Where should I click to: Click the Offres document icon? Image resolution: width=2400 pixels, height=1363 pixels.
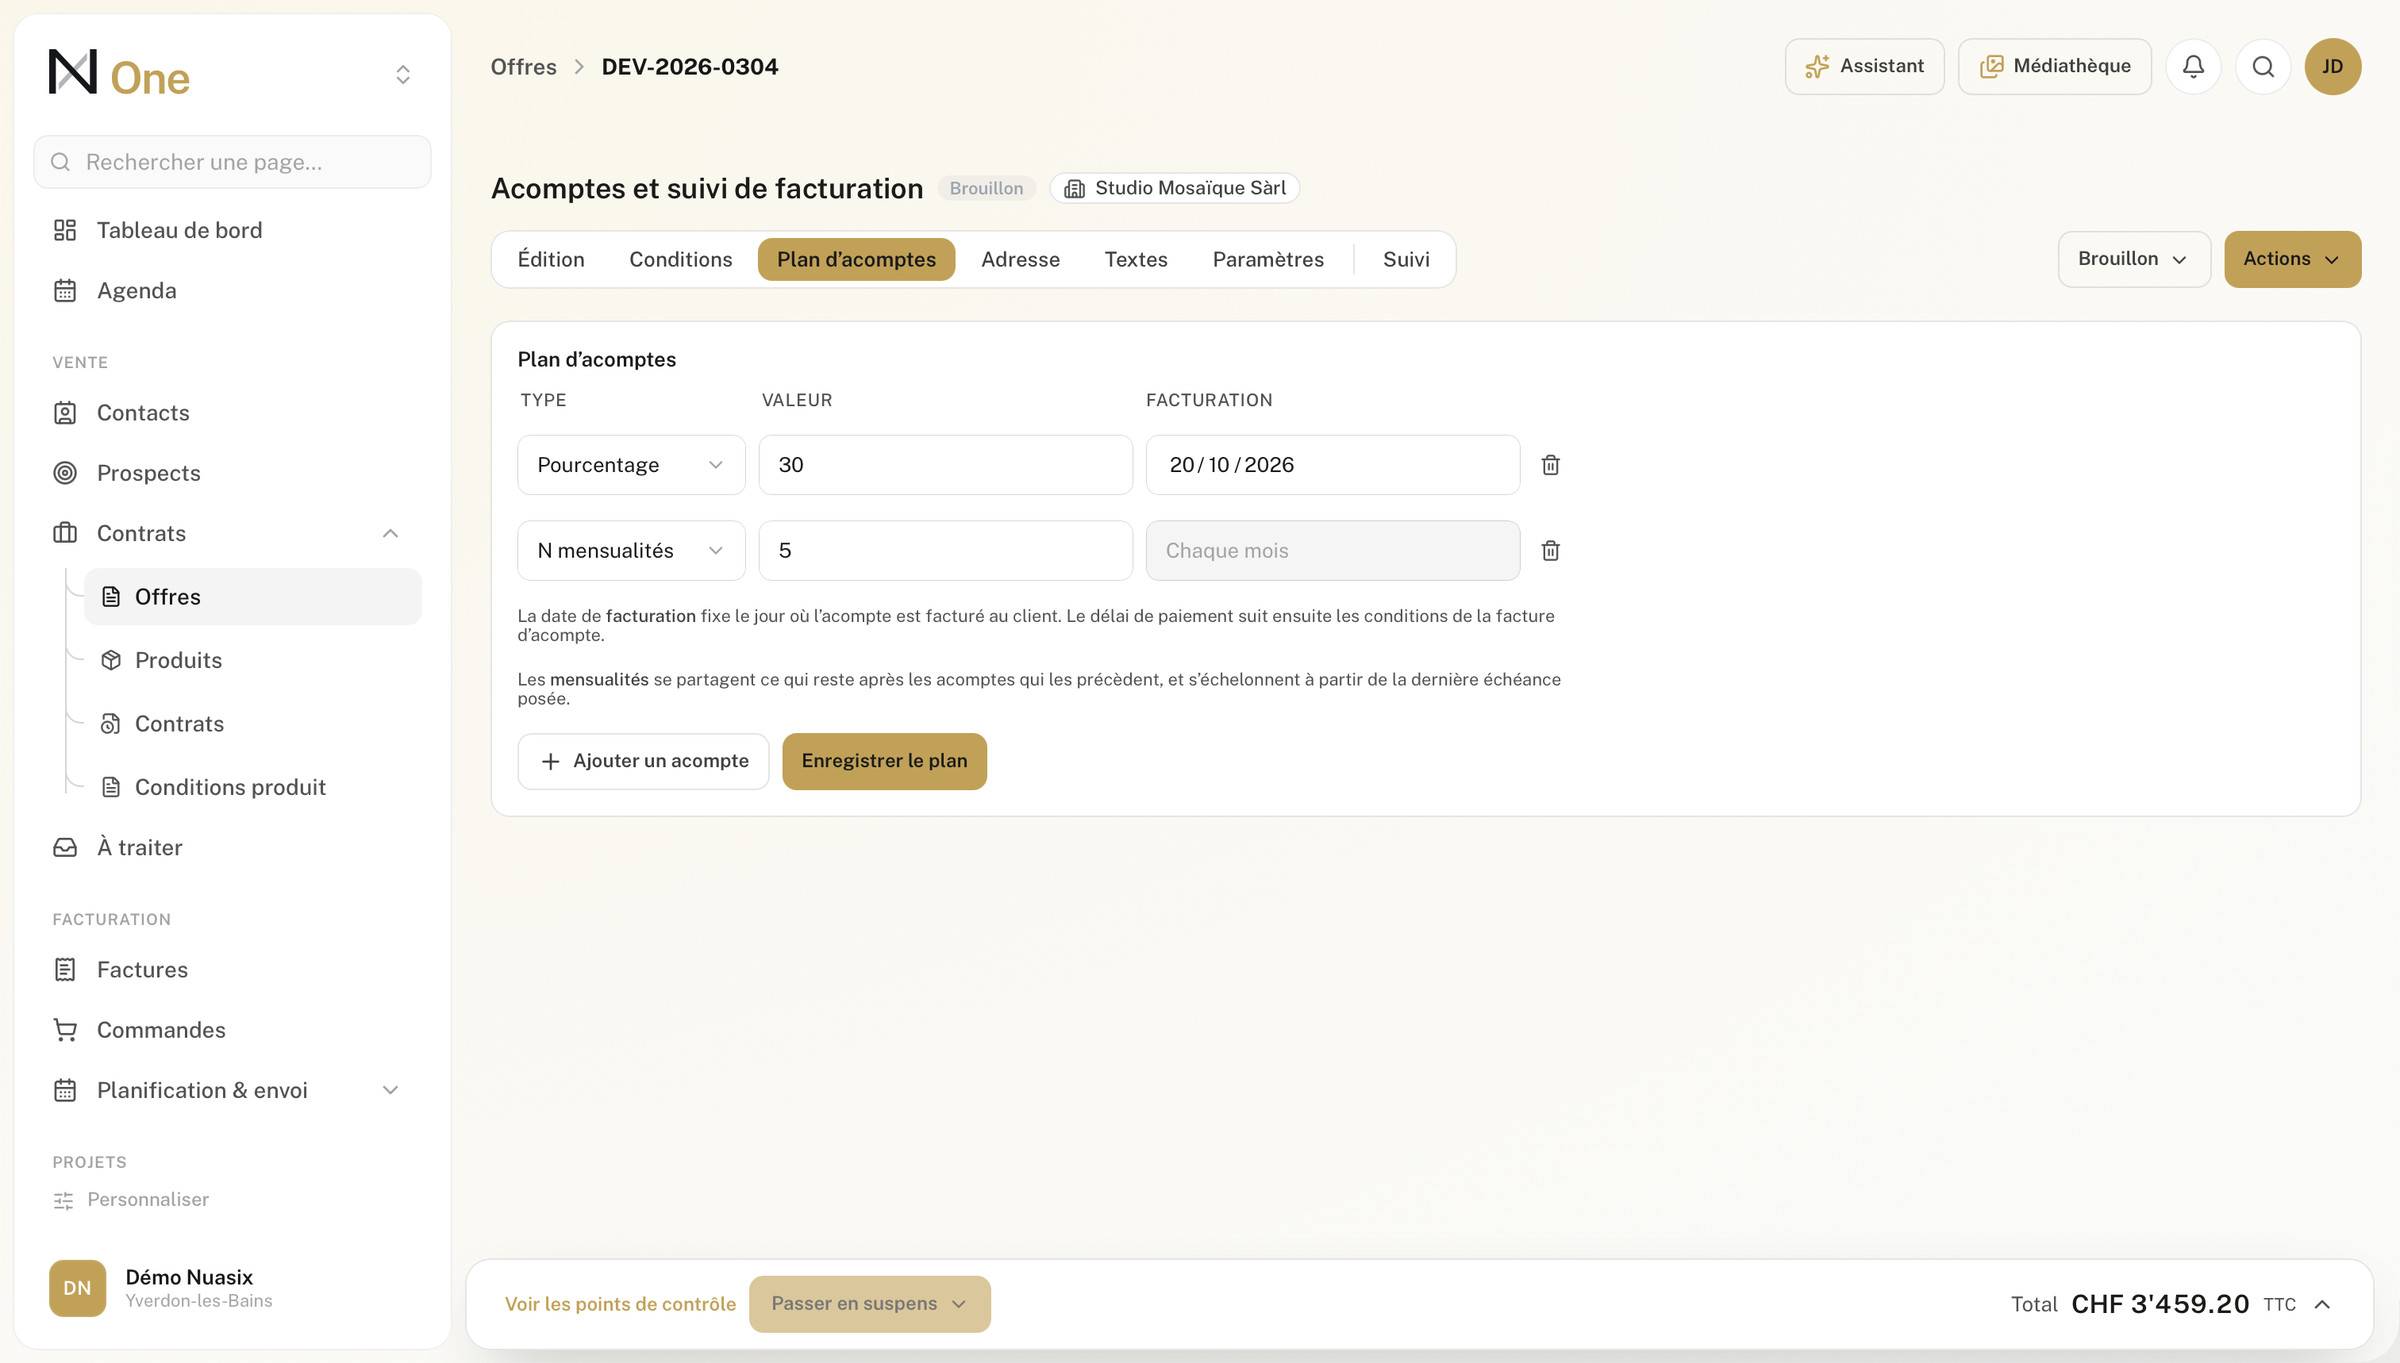click(111, 597)
